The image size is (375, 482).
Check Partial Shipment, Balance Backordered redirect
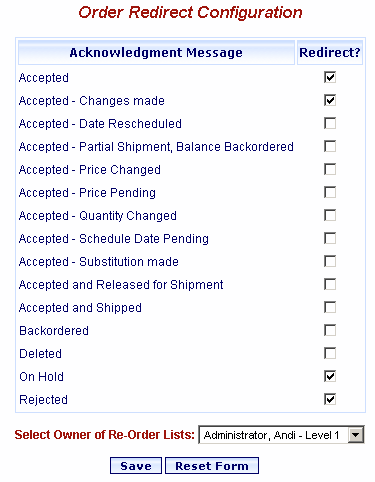pos(330,146)
